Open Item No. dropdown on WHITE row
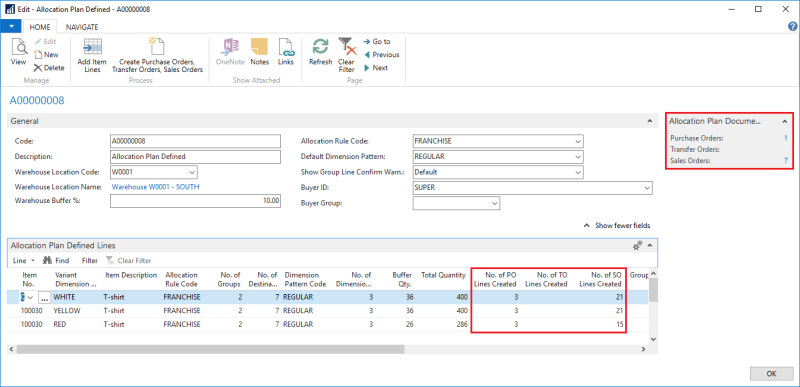Screen dimensions: 800x387 click(31, 297)
